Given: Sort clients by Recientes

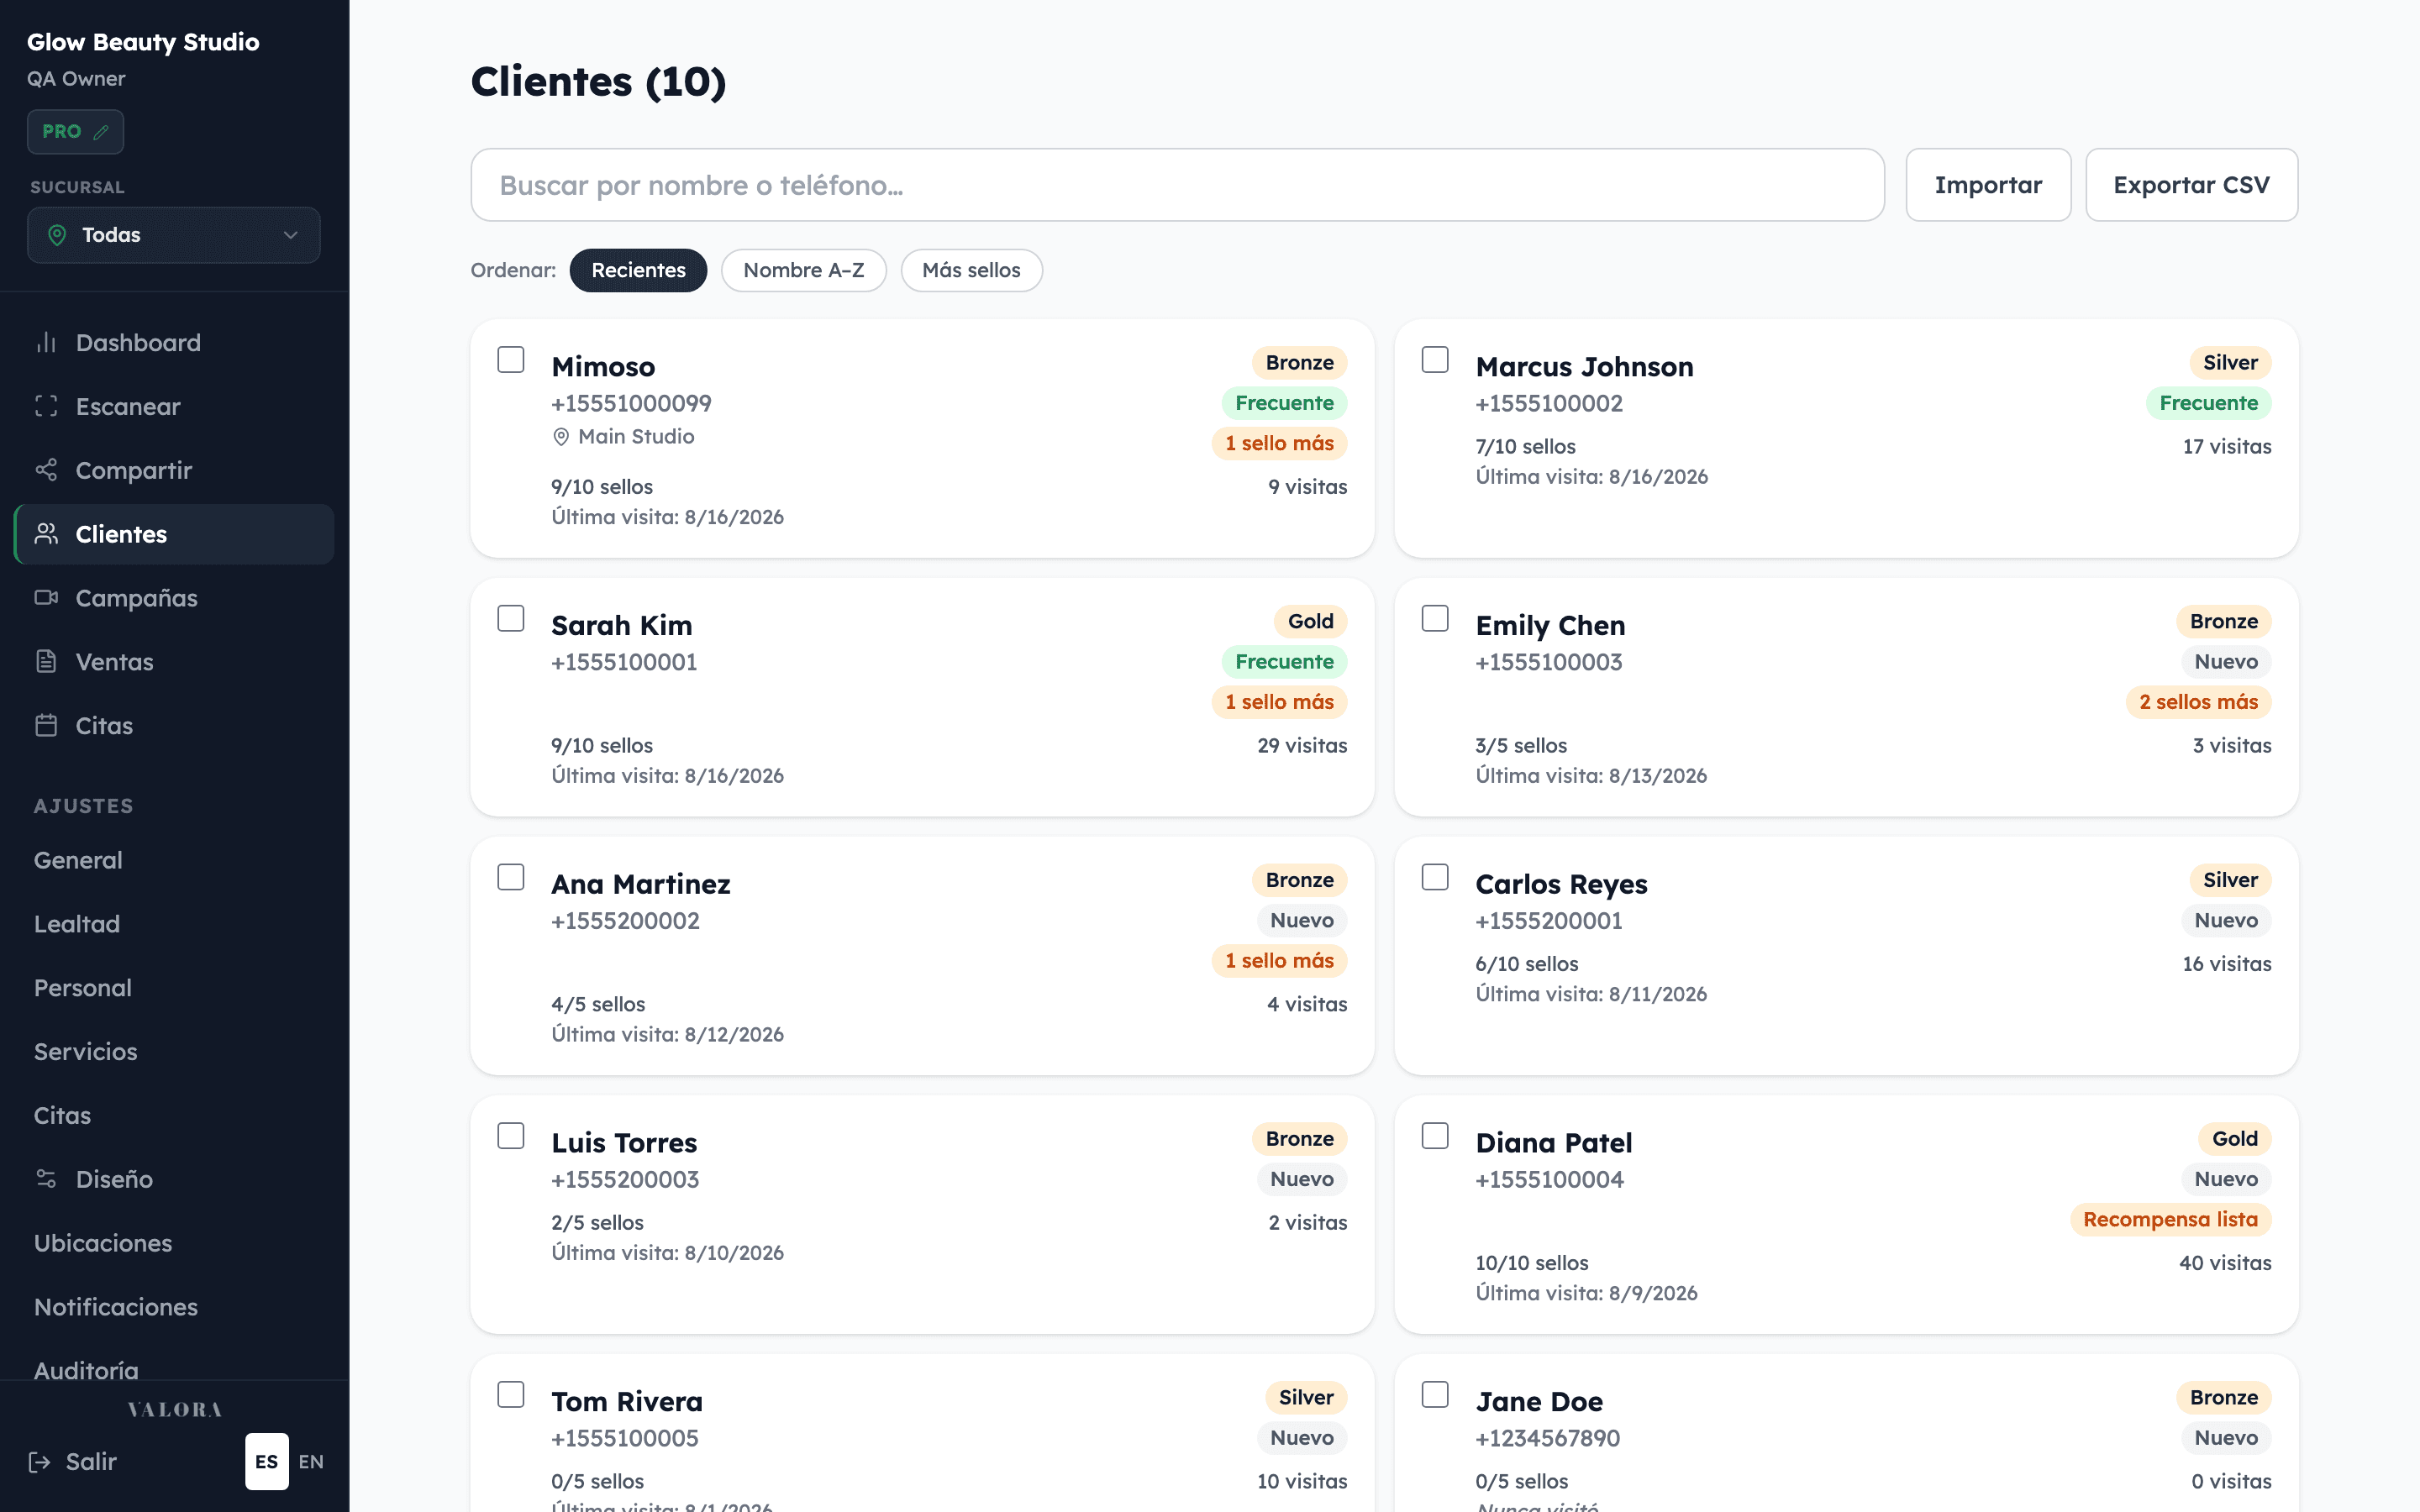Looking at the screenshot, I should tap(638, 270).
